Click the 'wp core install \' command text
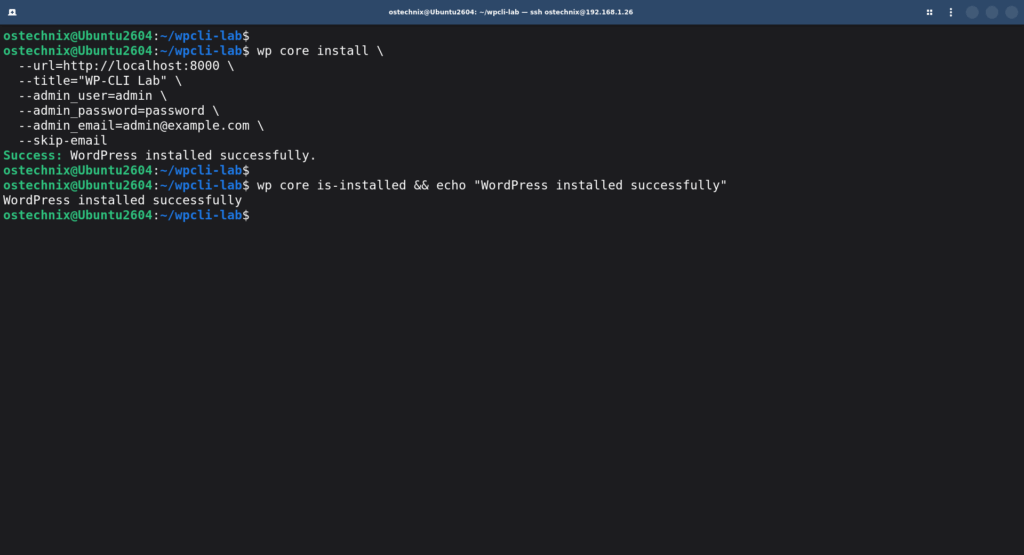Viewport: 1024px width, 555px height. click(320, 51)
